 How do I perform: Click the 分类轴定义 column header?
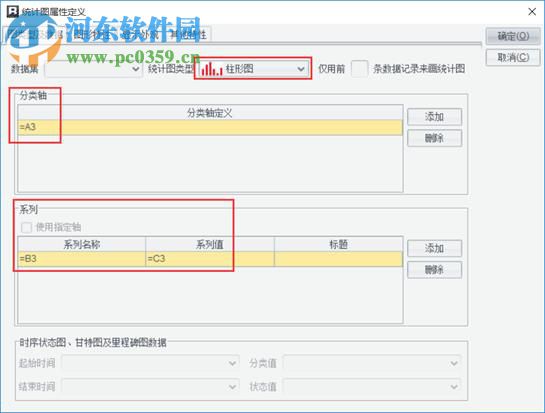[210, 113]
